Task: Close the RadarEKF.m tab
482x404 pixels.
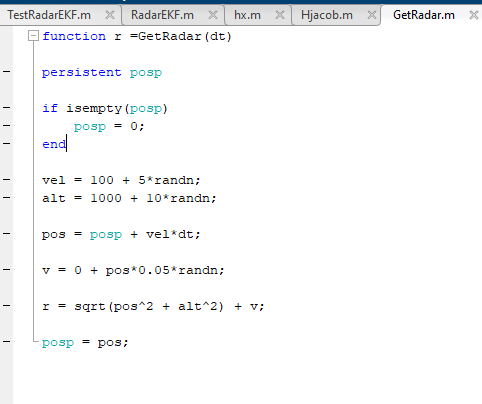Action: [x=213, y=15]
